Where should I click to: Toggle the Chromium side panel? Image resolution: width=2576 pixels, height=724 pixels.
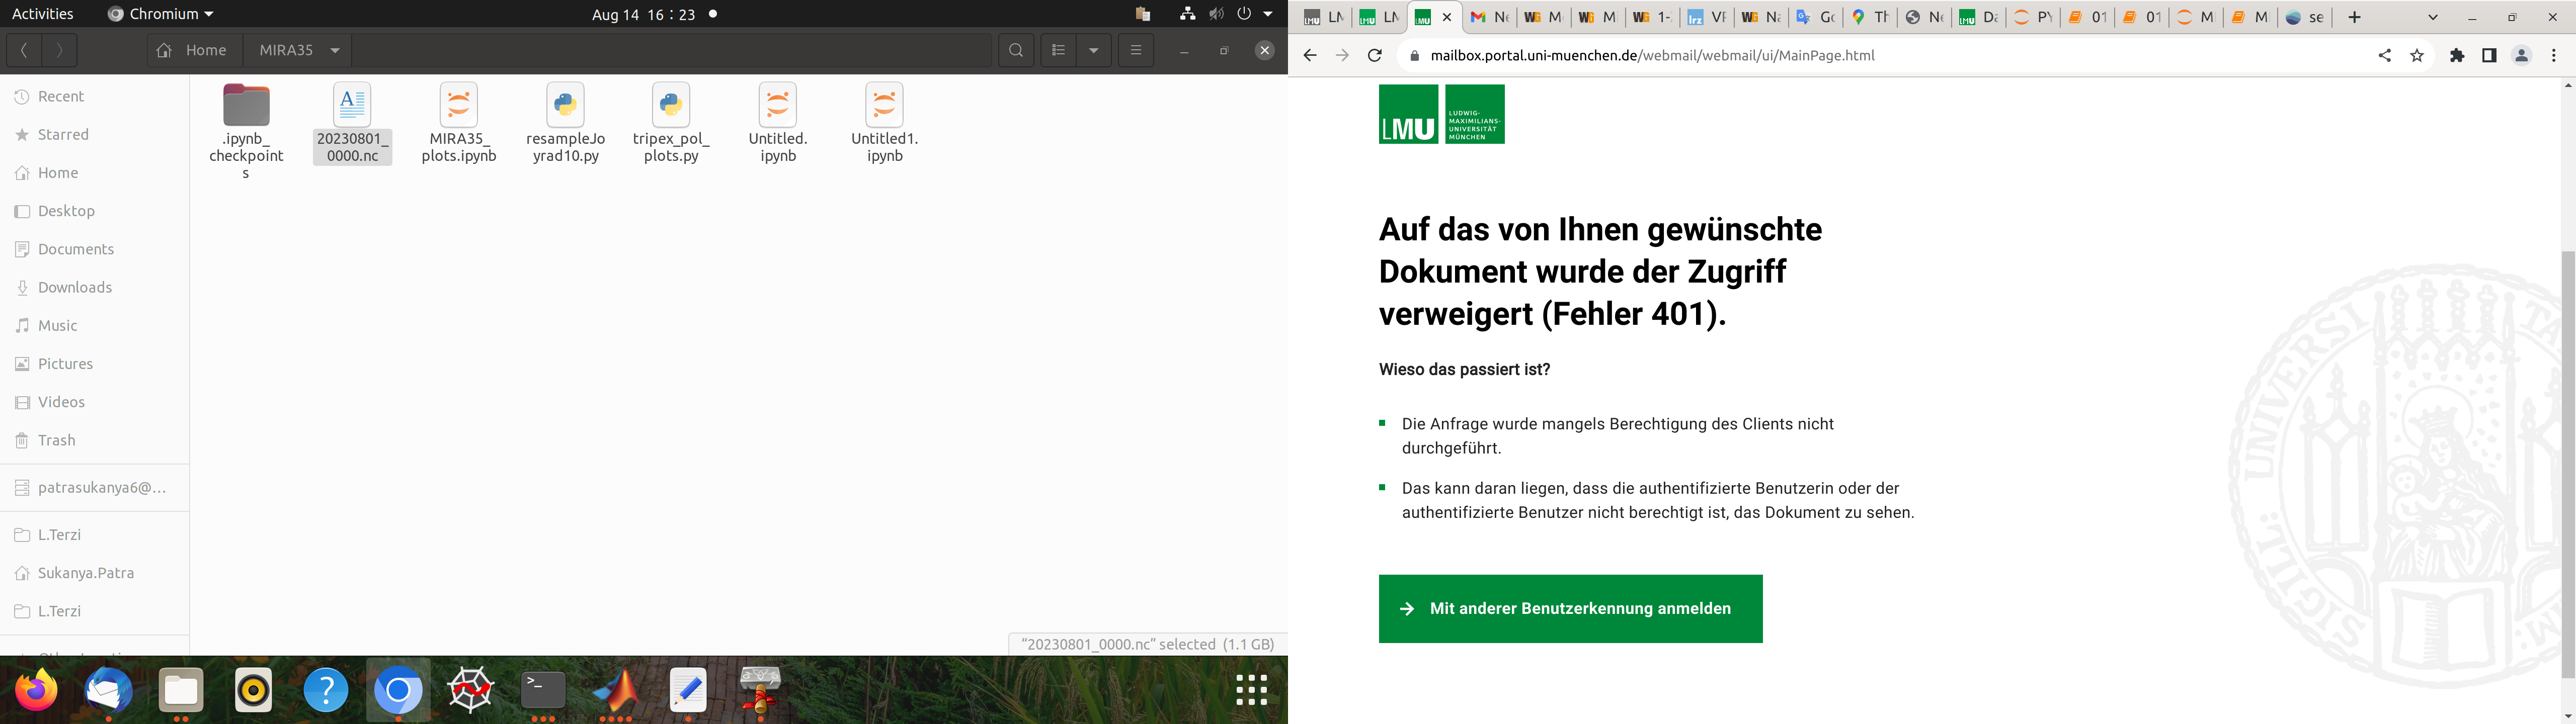2489,56
